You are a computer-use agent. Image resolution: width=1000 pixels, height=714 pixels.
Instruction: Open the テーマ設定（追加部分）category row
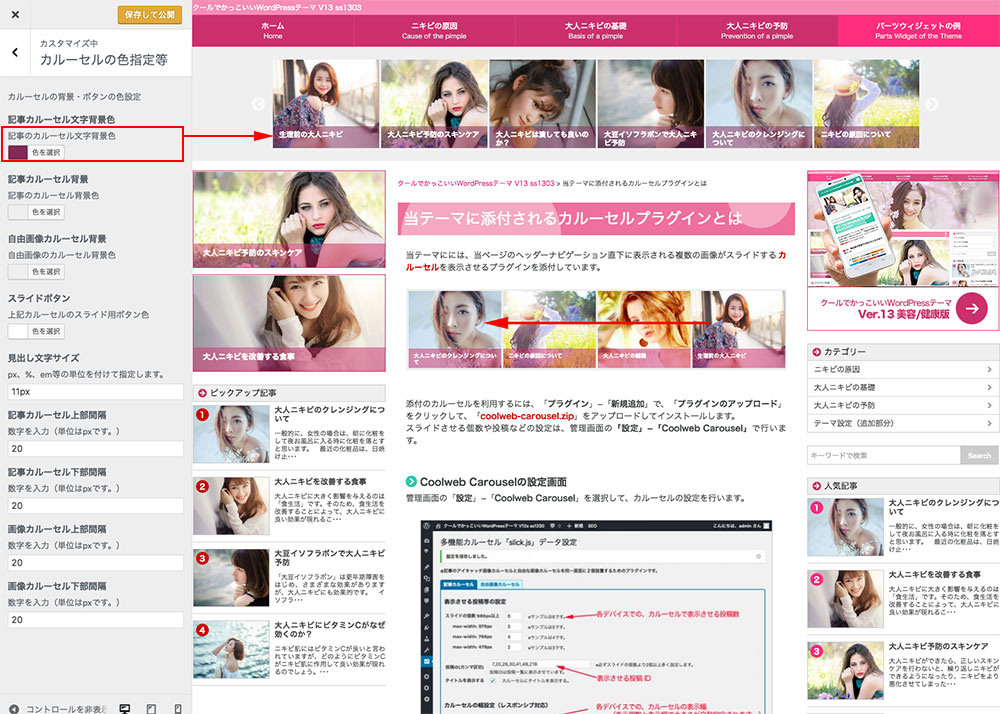click(903, 423)
